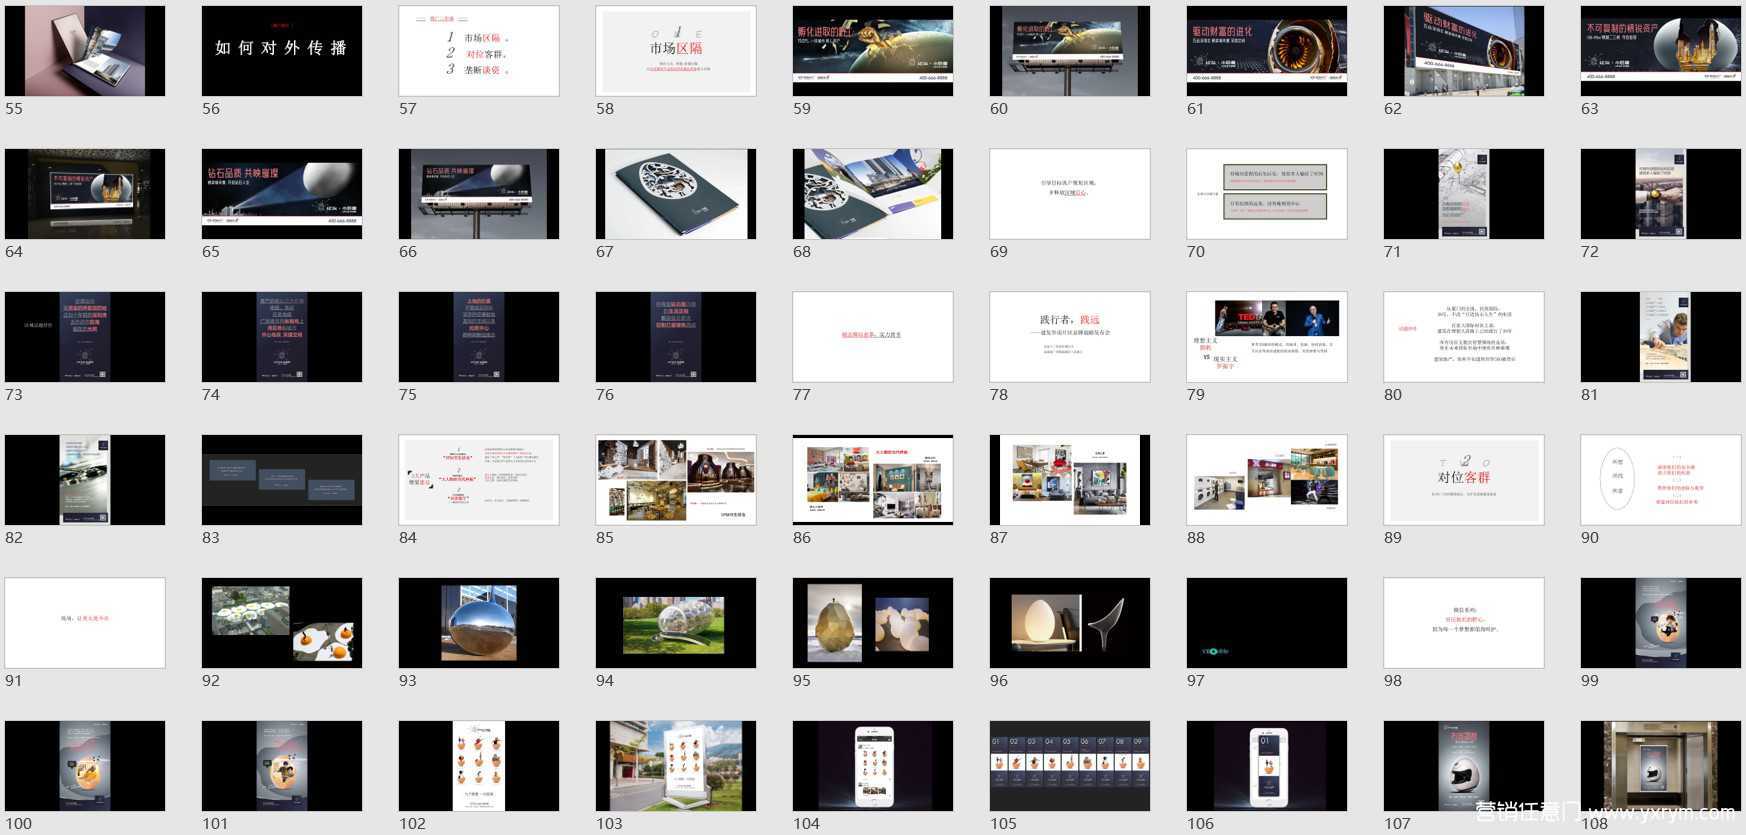The width and height of the screenshot is (1746, 835).
Task: Click slide 81 thumbnail
Action: pos(1661,337)
